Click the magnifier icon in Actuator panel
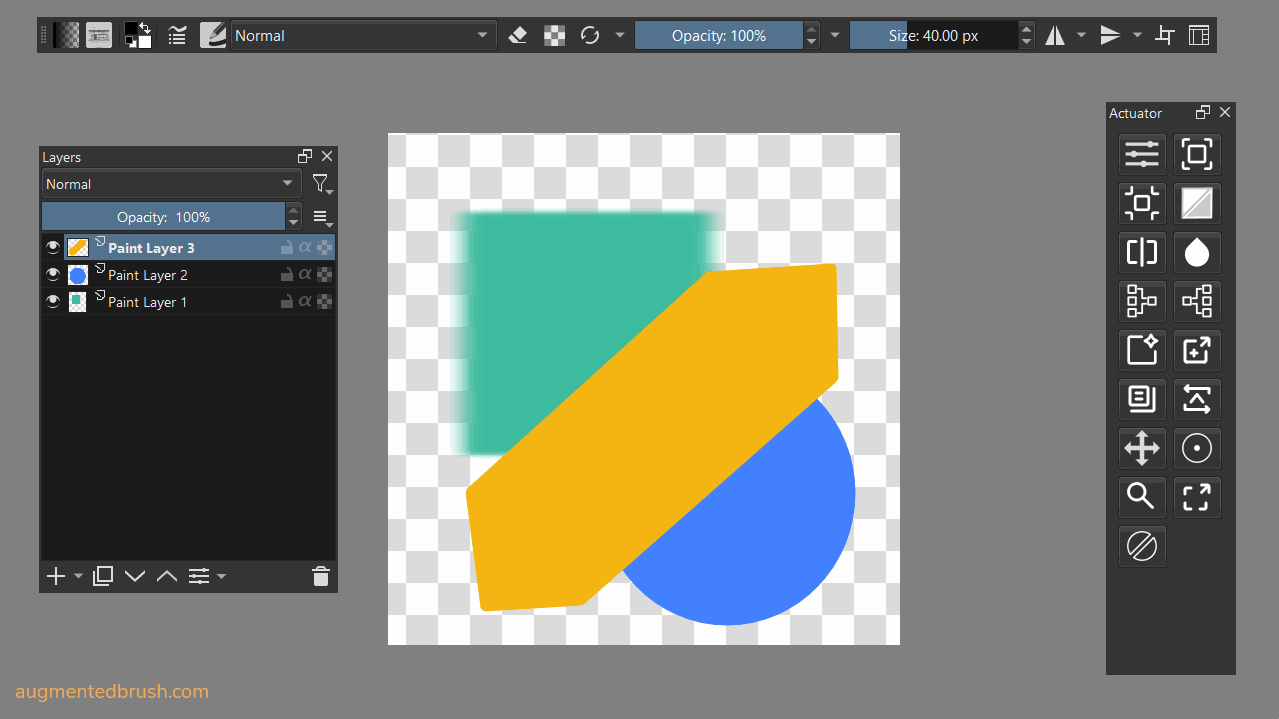The height and width of the screenshot is (719, 1279). tap(1141, 496)
